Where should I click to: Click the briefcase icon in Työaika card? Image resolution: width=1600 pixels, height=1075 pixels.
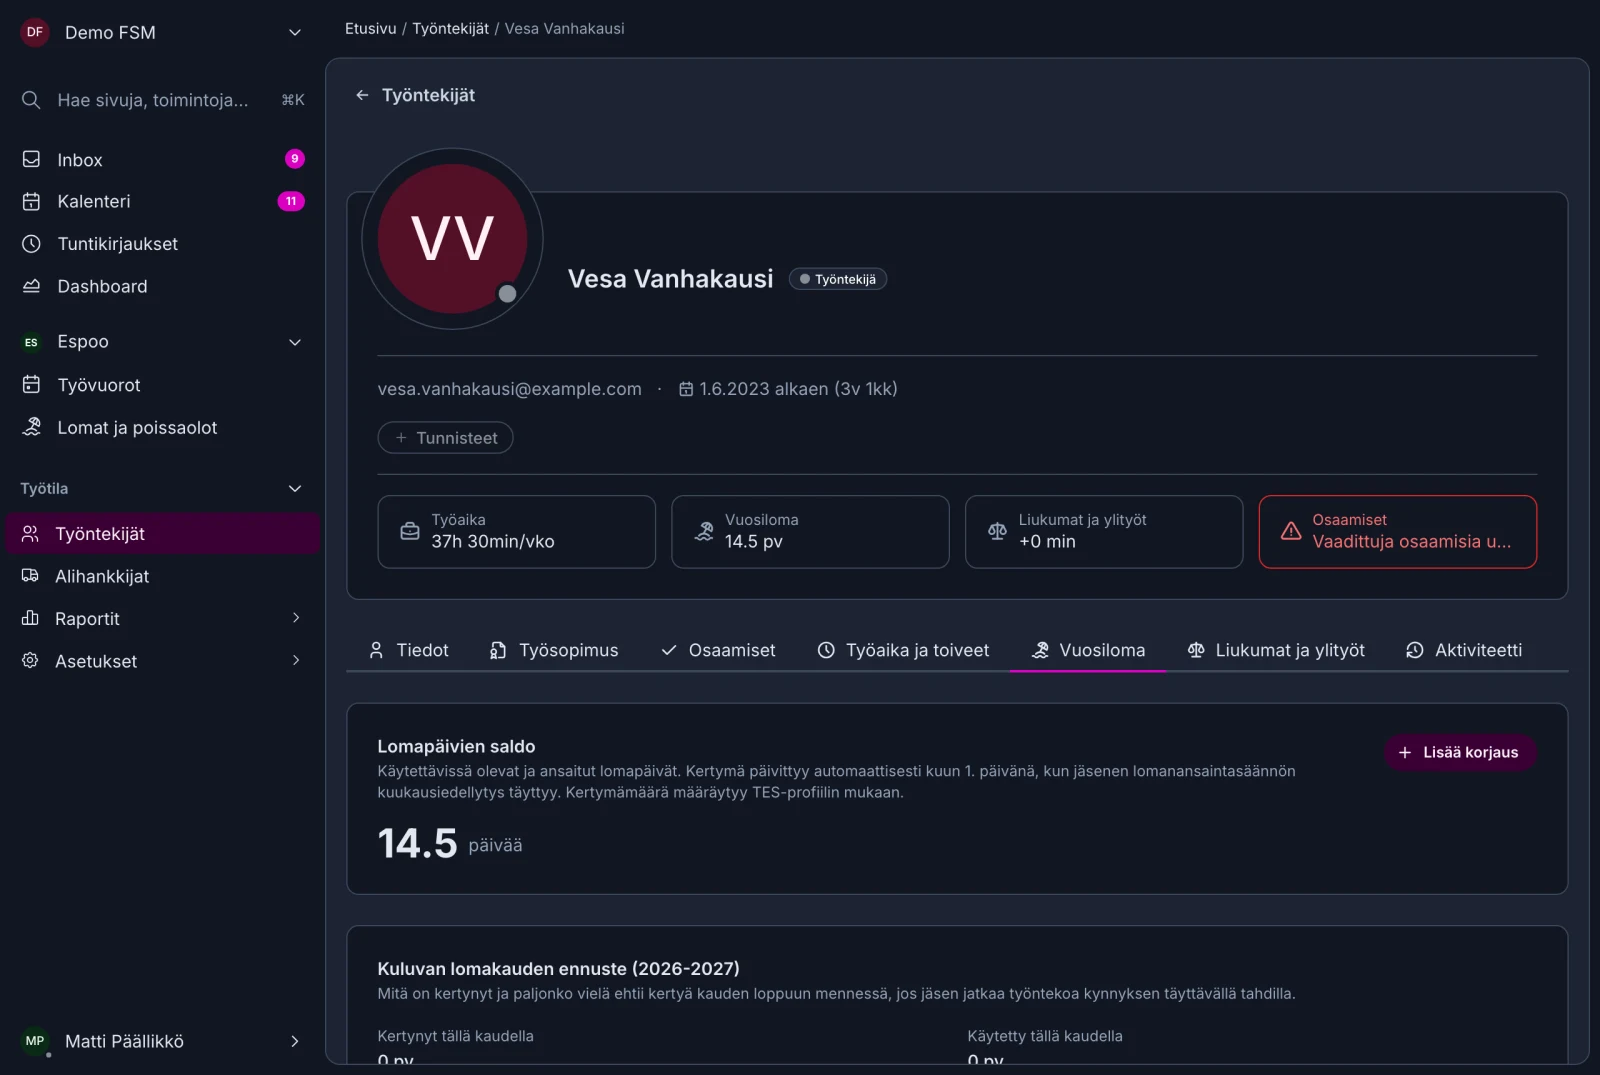[410, 531]
